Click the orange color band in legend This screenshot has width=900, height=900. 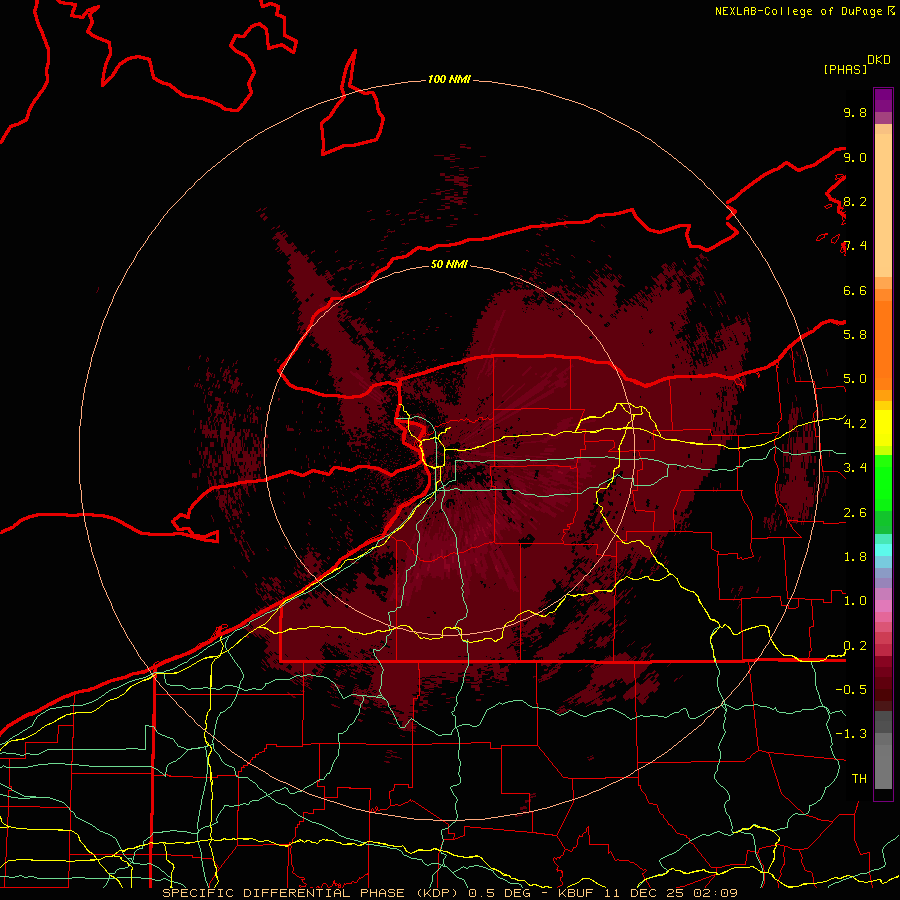(883, 344)
